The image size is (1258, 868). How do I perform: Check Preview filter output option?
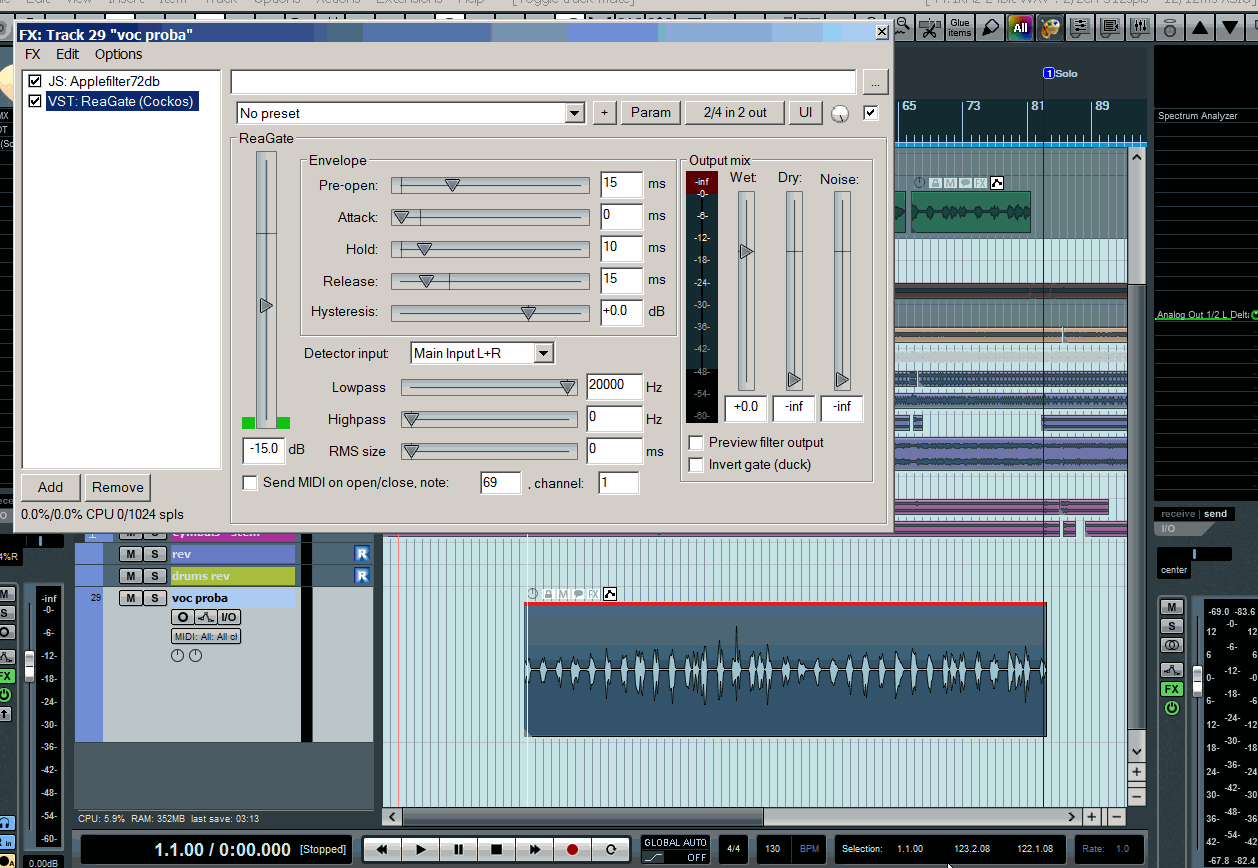697,443
